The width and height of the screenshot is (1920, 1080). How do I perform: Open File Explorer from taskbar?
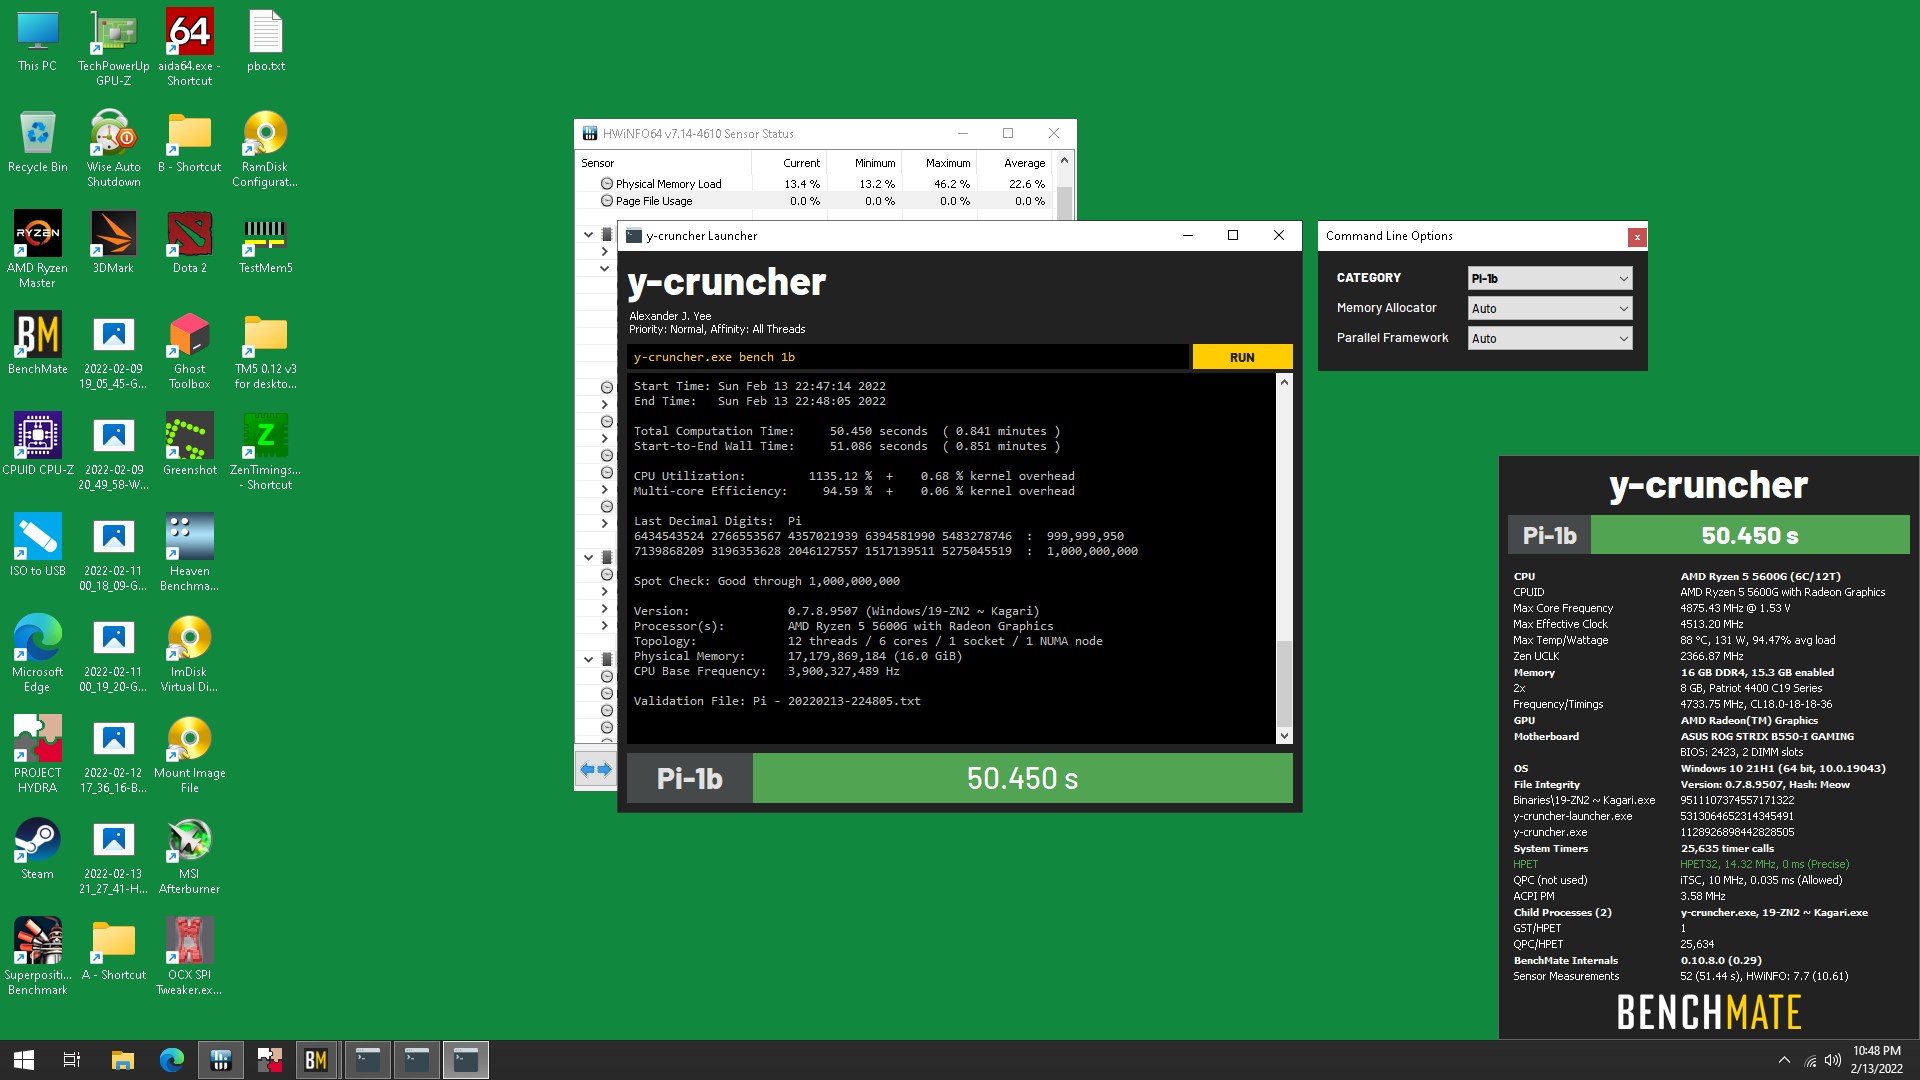pyautogui.click(x=122, y=1060)
